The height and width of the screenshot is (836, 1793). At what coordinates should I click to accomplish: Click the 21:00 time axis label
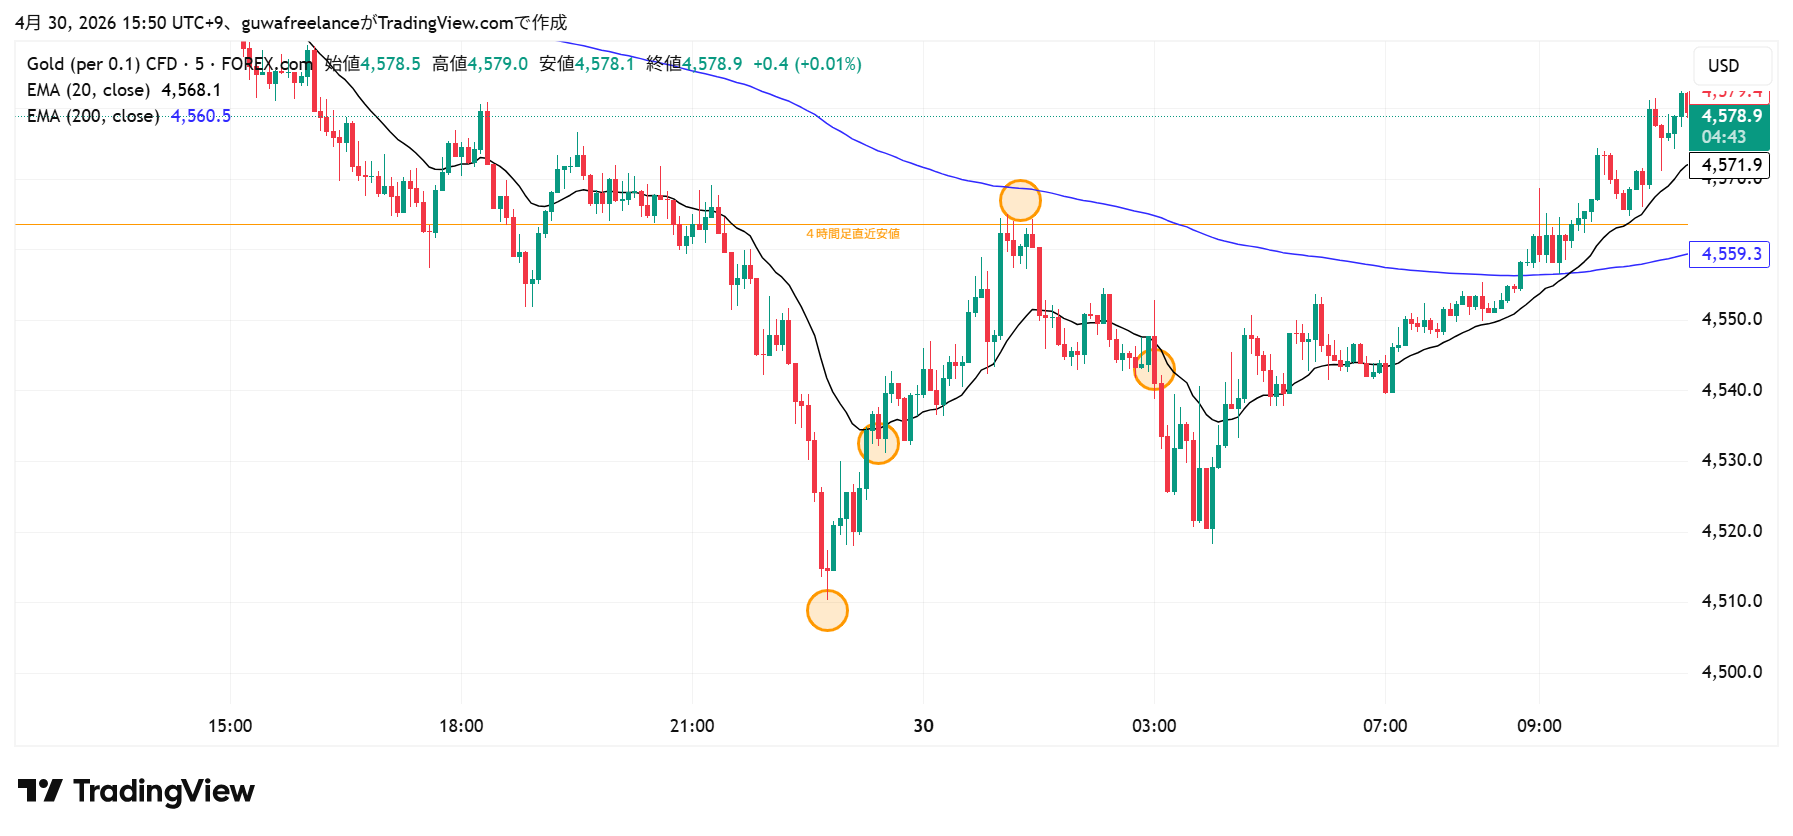coord(692,726)
